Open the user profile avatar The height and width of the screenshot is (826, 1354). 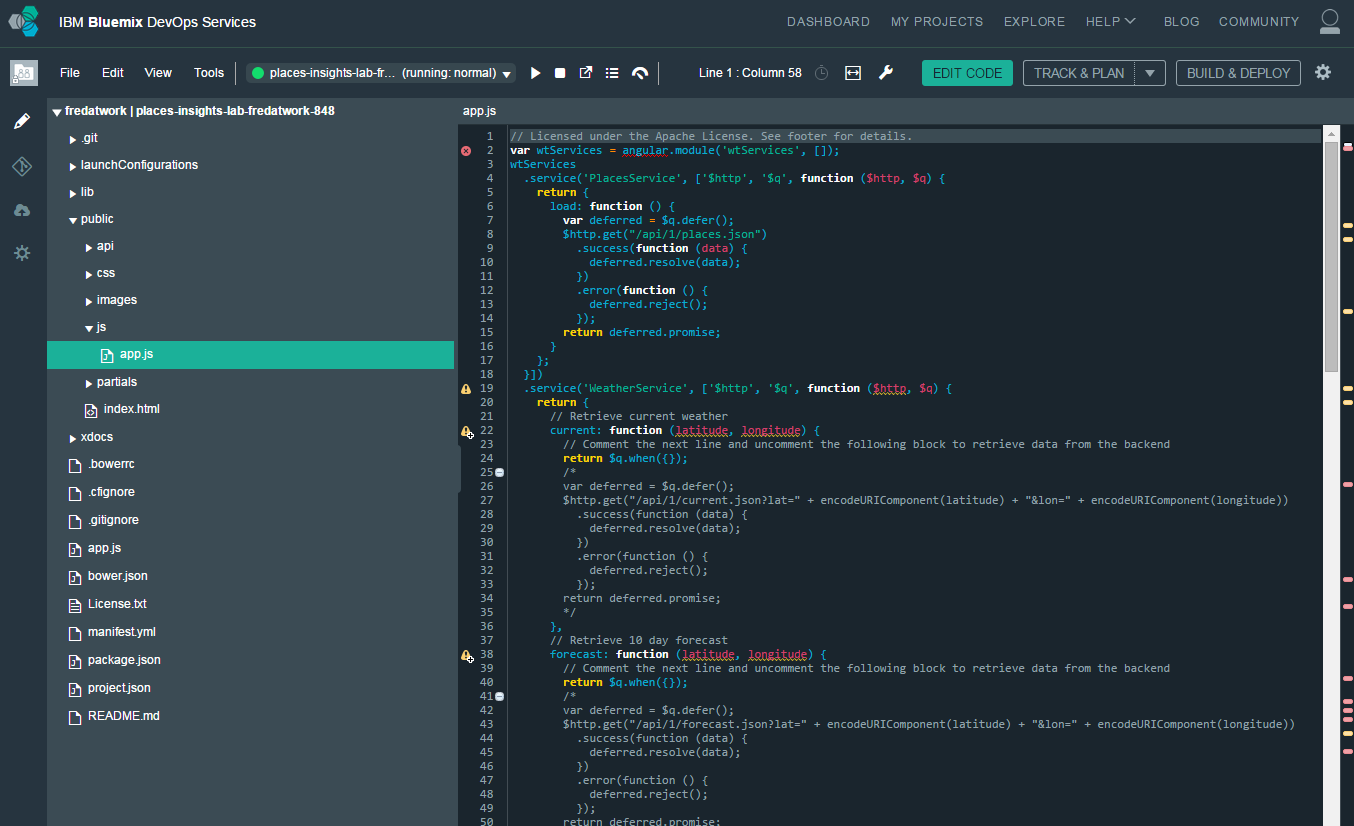pos(1329,21)
